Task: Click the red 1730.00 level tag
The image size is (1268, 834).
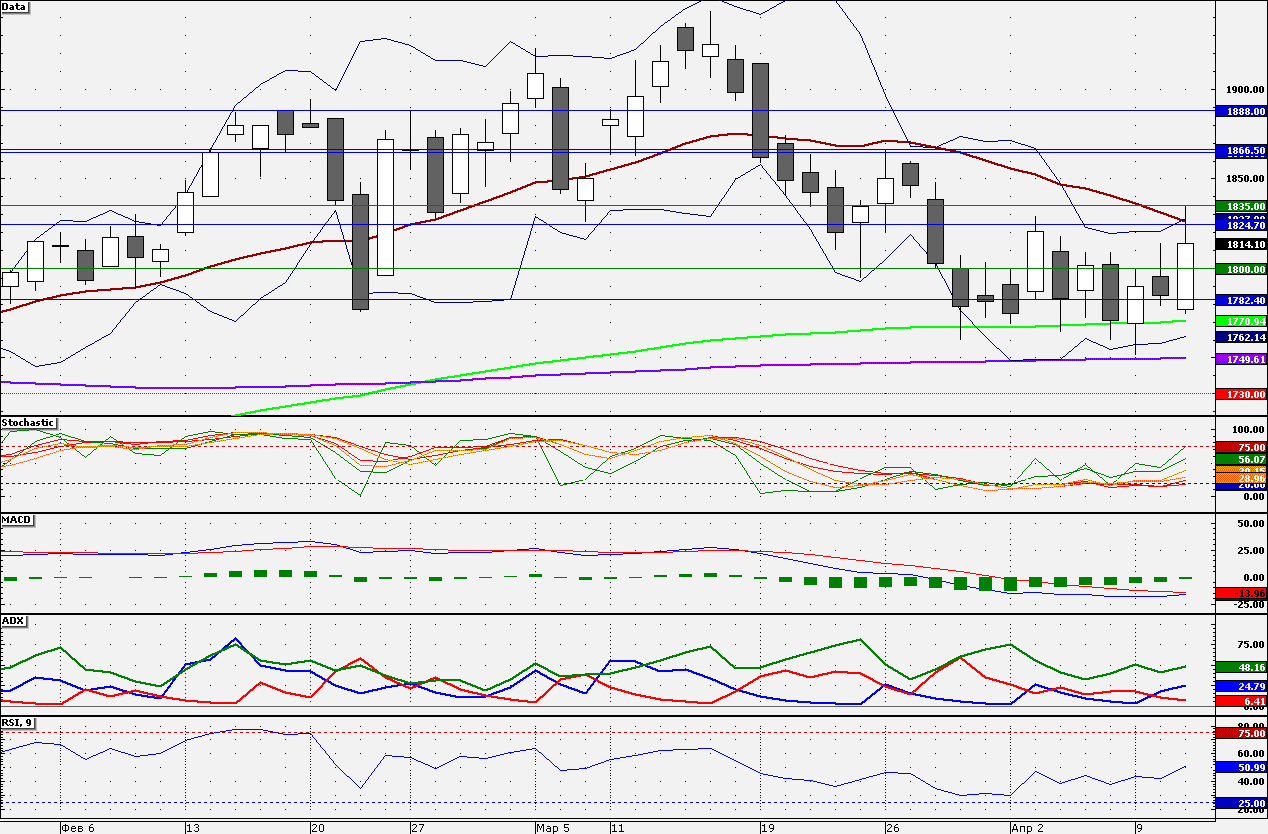Action: [1241, 395]
